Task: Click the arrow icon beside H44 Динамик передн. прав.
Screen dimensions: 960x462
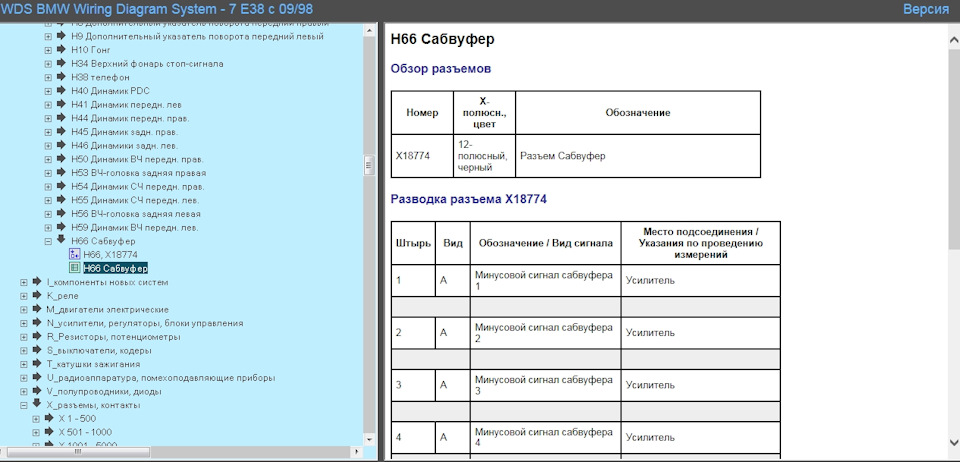Action: [x=61, y=117]
